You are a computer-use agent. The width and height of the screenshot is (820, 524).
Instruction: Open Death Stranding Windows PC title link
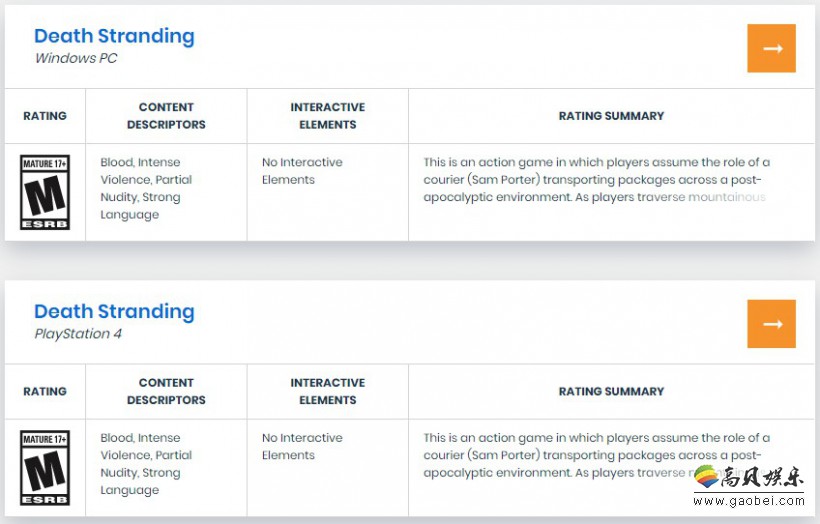tap(114, 36)
